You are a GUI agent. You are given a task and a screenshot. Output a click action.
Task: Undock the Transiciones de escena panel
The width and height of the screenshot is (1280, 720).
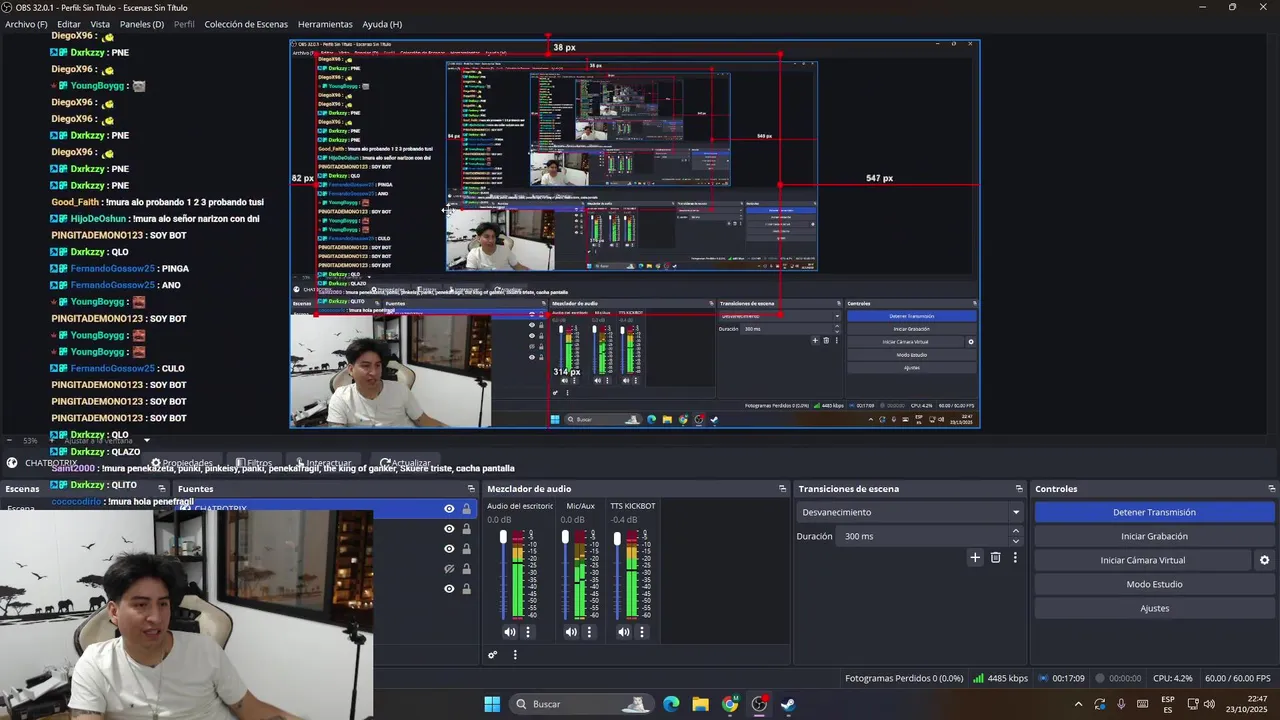point(1019,489)
